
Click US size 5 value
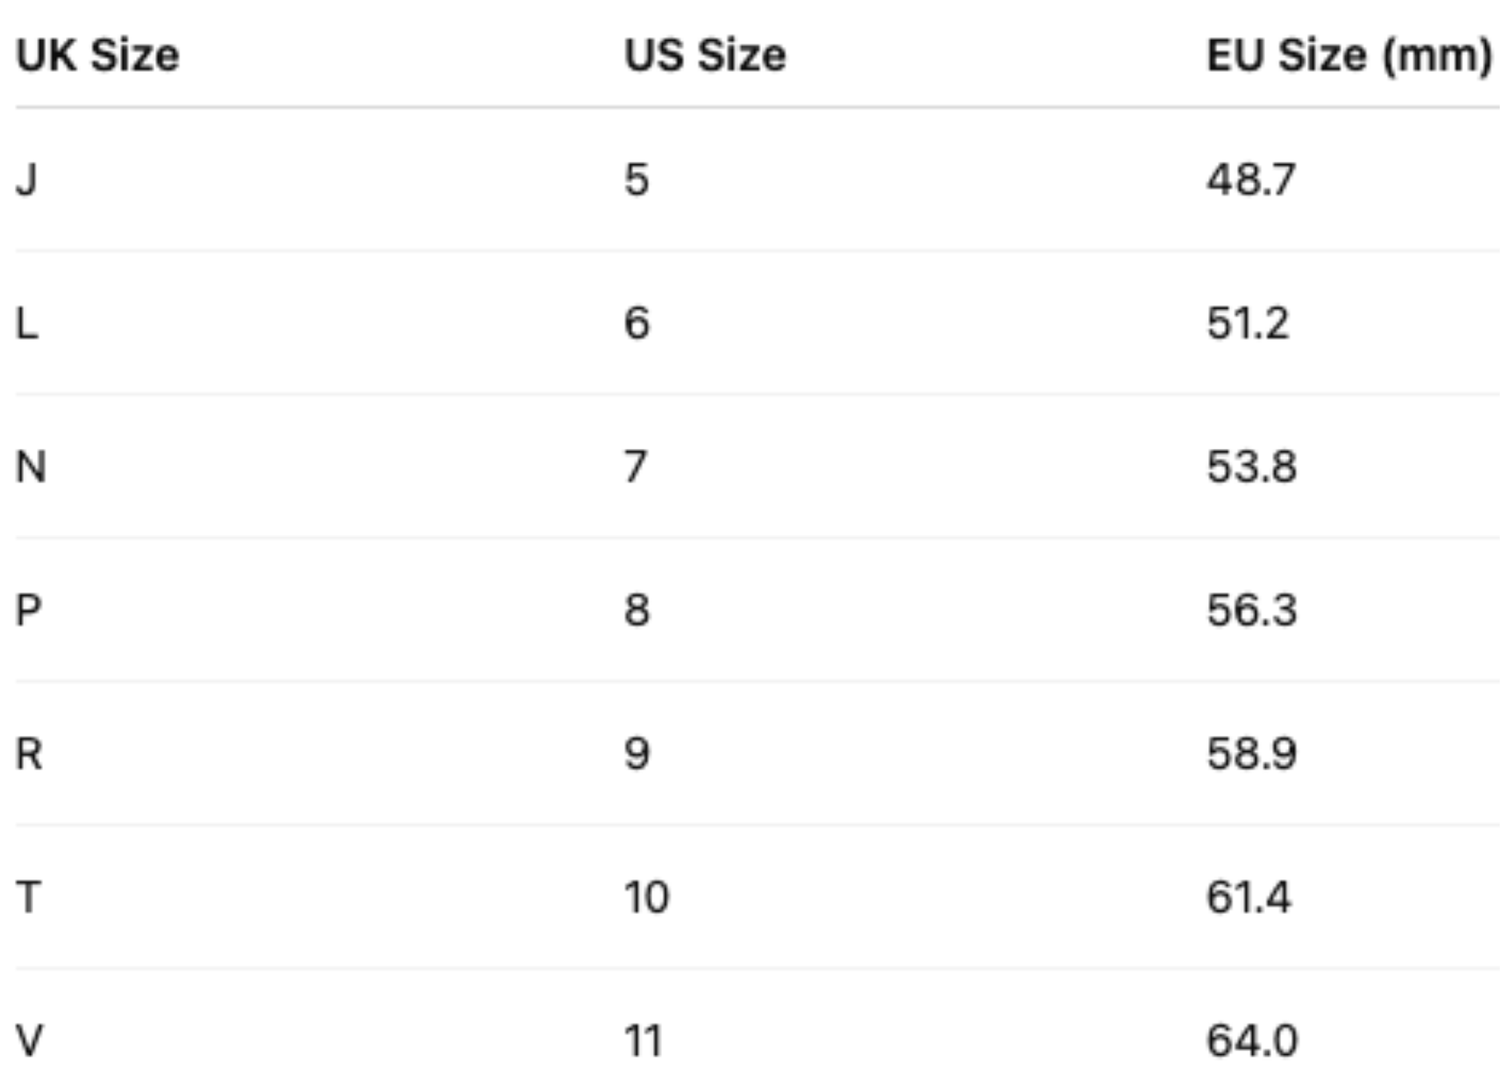point(637,180)
